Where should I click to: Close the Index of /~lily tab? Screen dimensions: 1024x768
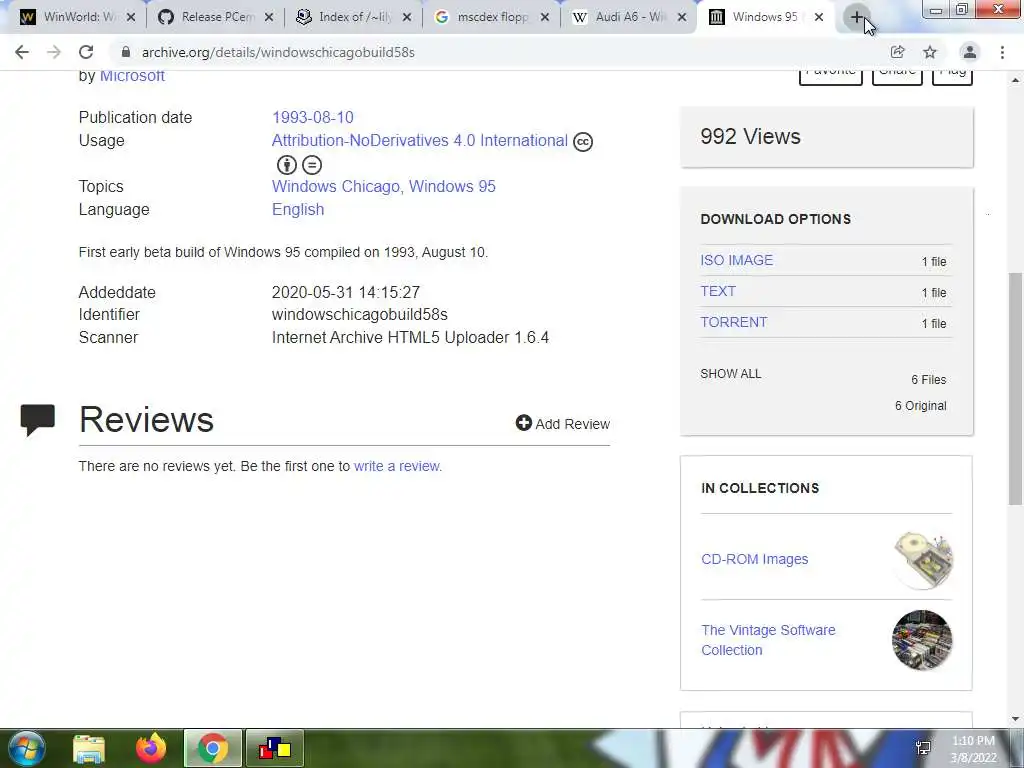click(407, 18)
